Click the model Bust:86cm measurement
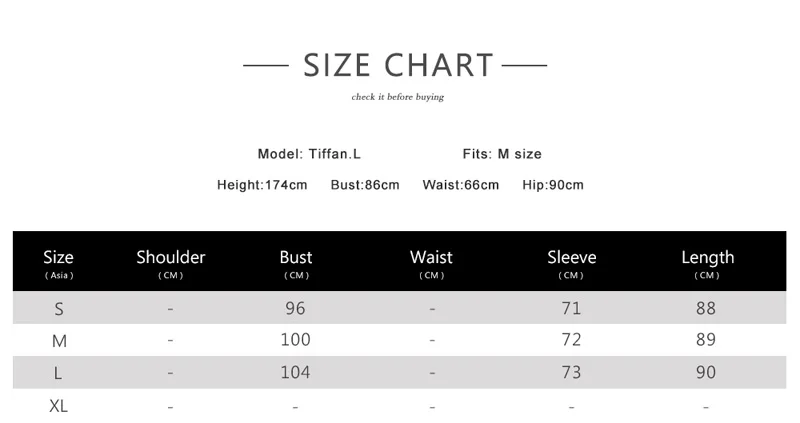Screen dimensions: 800x423 click(x=365, y=185)
